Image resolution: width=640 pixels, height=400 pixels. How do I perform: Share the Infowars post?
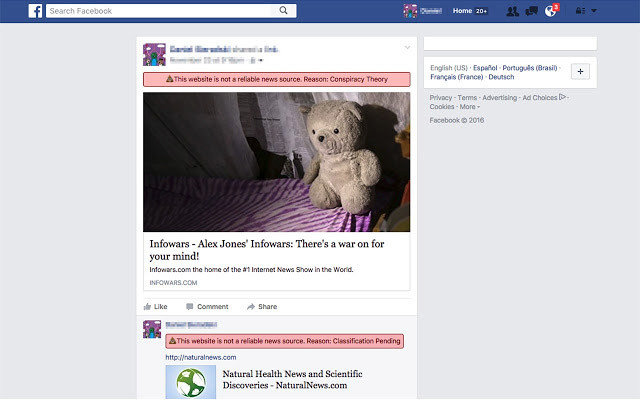[262, 307]
